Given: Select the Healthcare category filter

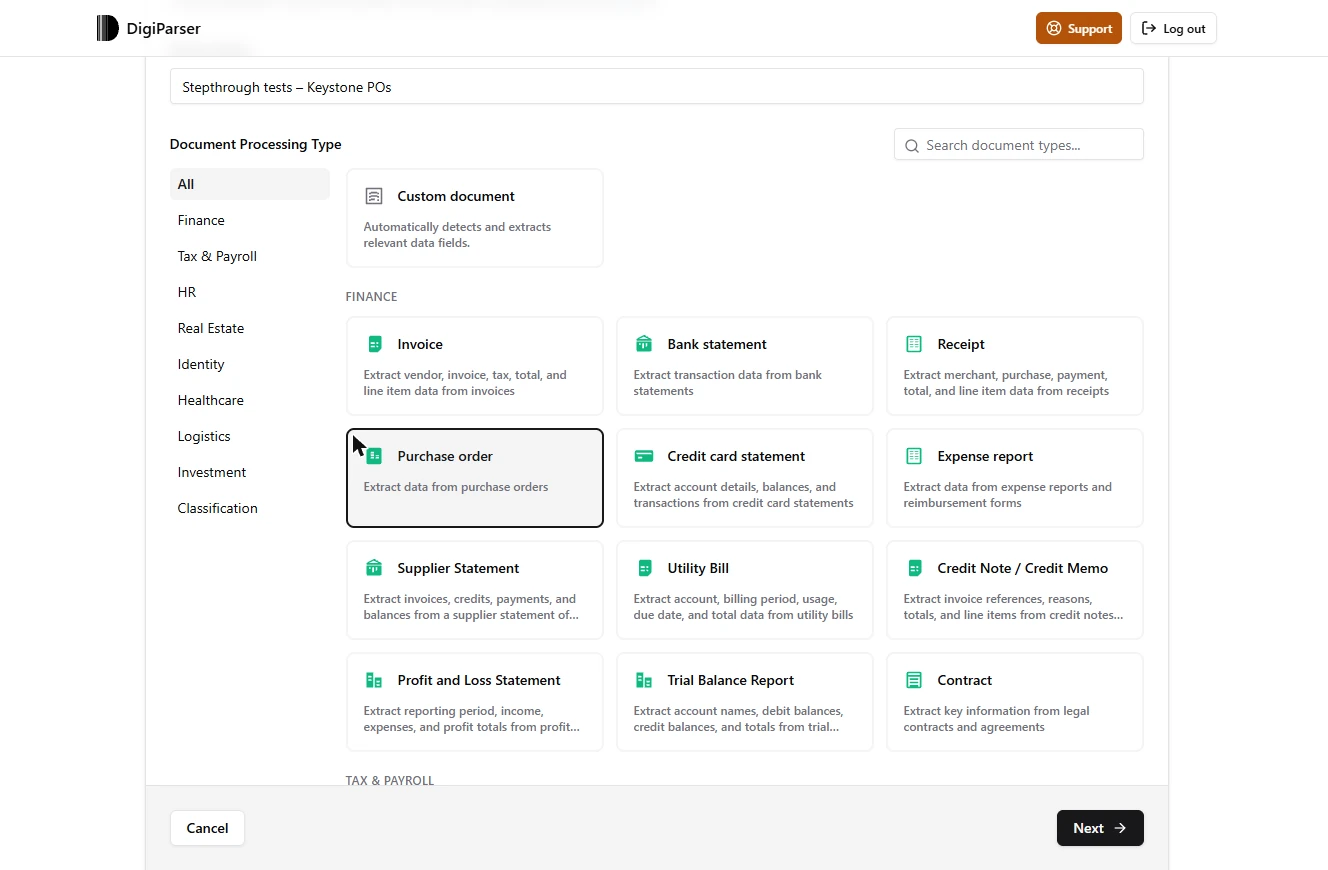Looking at the screenshot, I should click(x=250, y=400).
